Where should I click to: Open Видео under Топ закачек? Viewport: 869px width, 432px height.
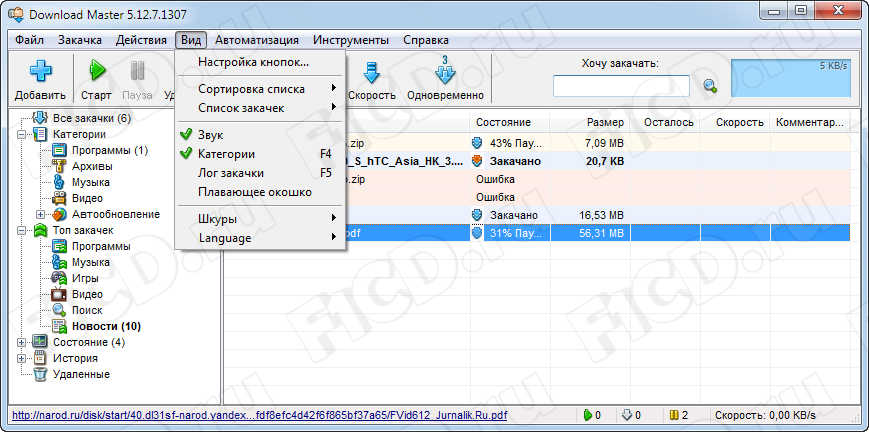87,294
